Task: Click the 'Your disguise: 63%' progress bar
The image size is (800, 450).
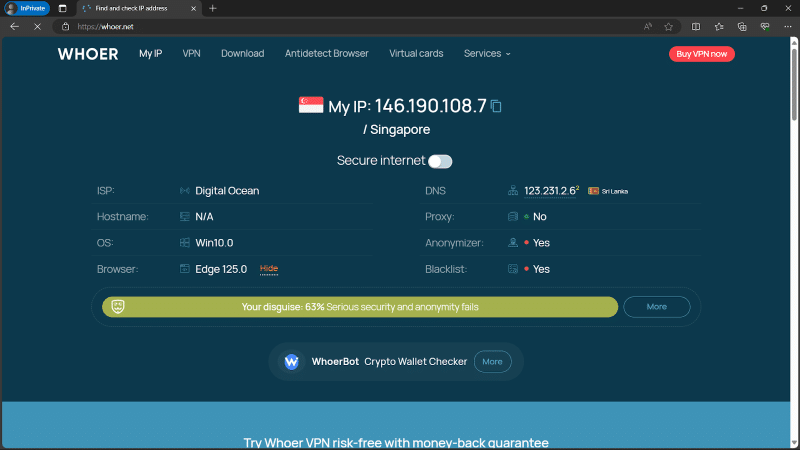Action: [360, 307]
